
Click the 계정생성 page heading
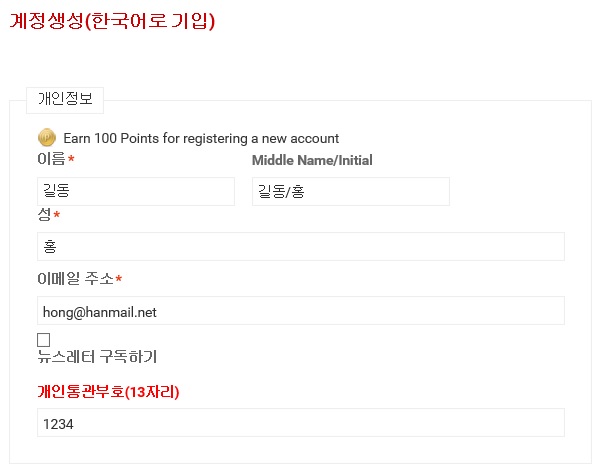tap(46, 21)
